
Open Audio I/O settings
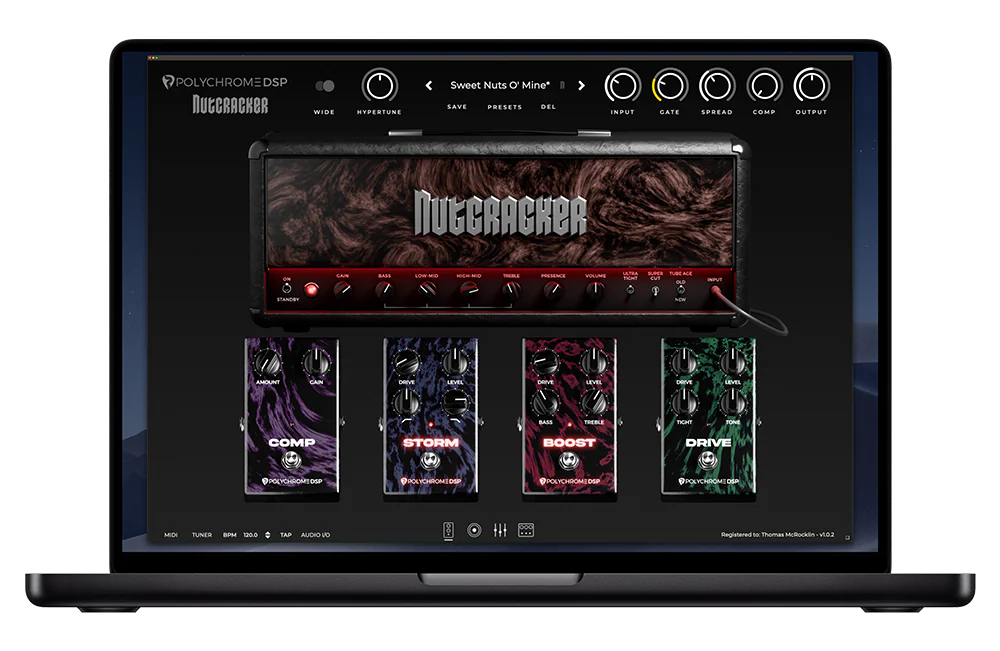coord(315,535)
